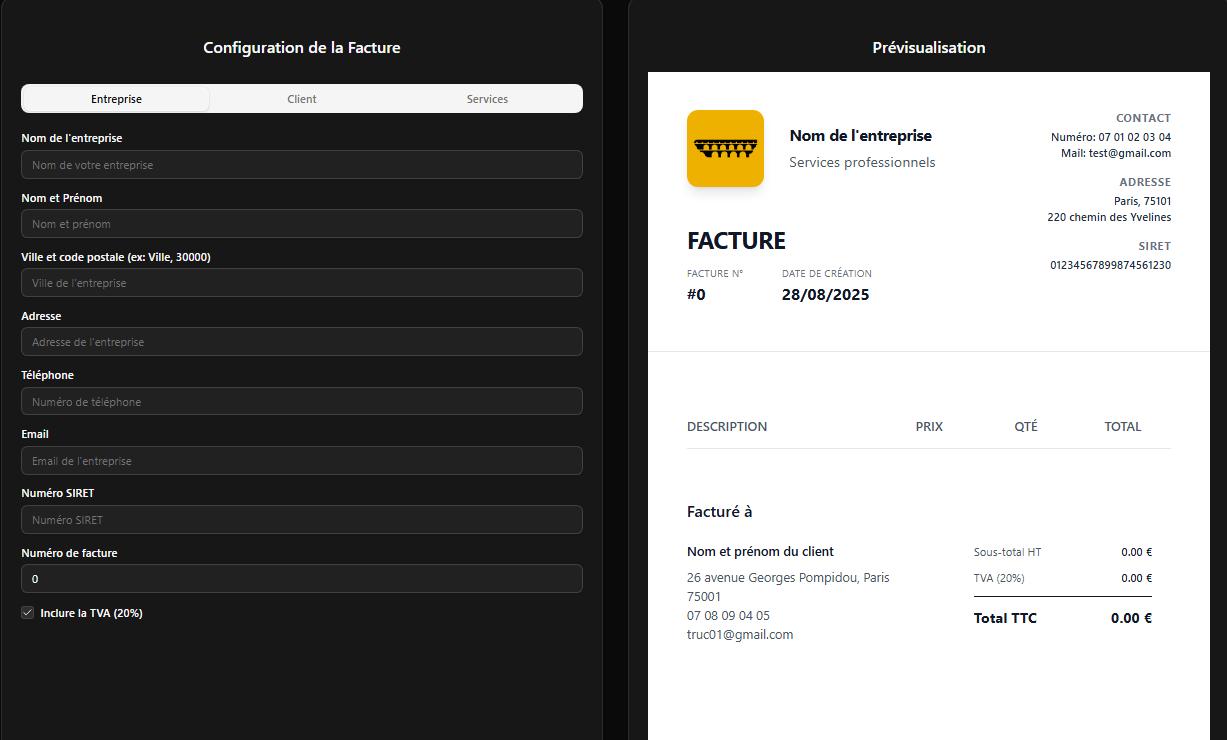Focus the Nom et Prénom field
Screen dimensions: 1227x740
301,224
